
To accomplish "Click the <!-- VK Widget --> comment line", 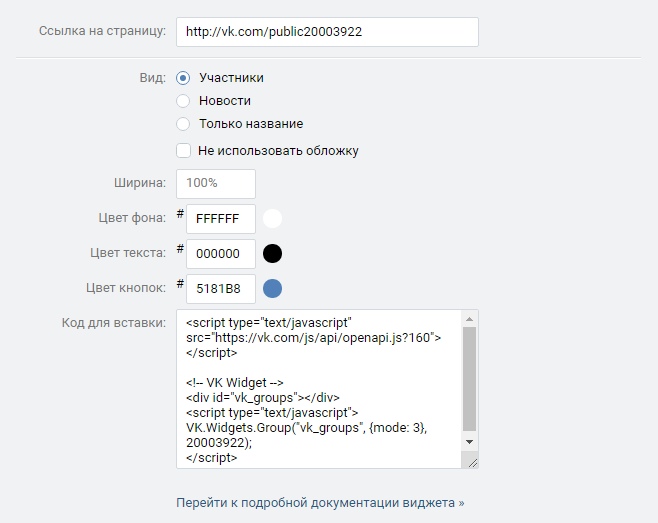I will point(235,383).
